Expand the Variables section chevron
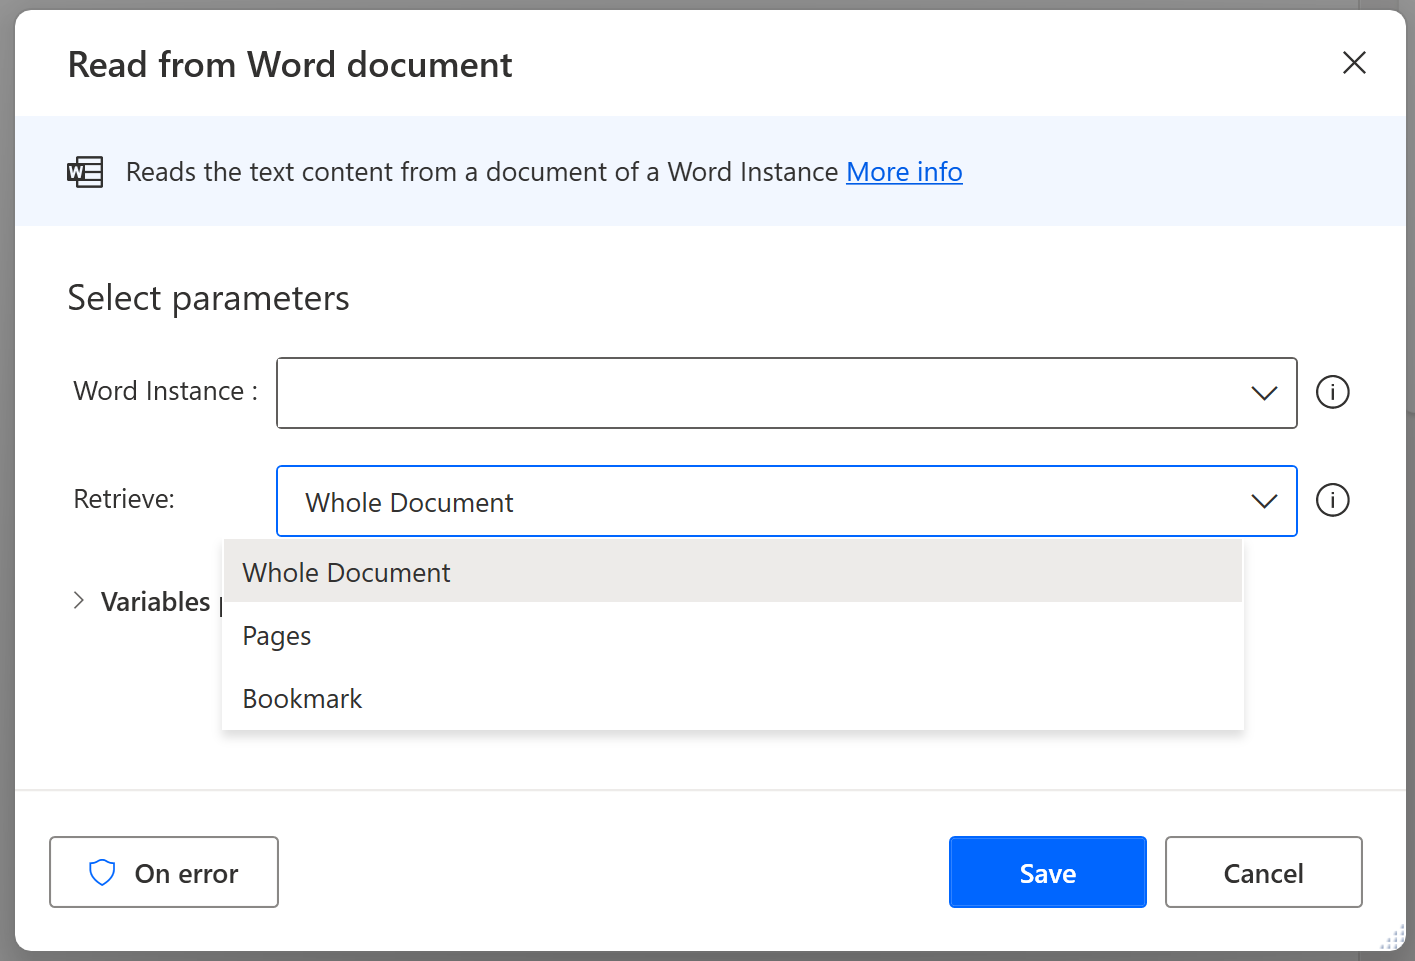 tap(79, 600)
